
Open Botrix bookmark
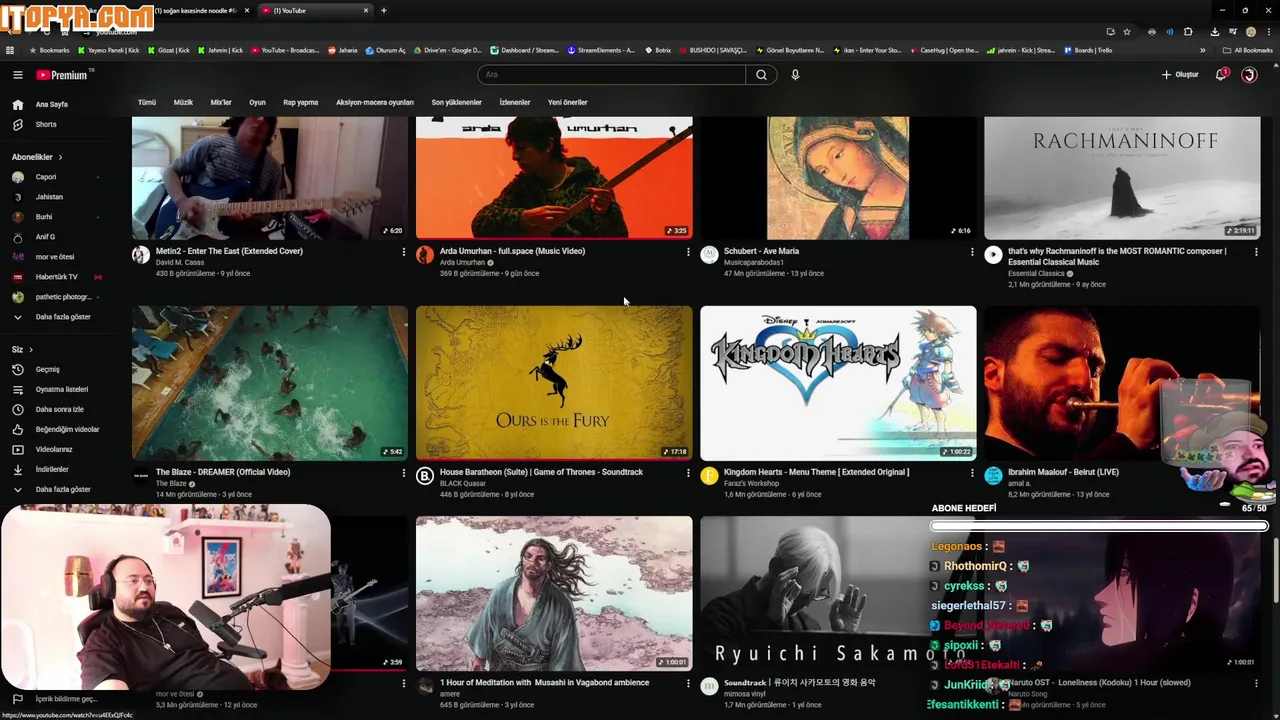pos(658,50)
